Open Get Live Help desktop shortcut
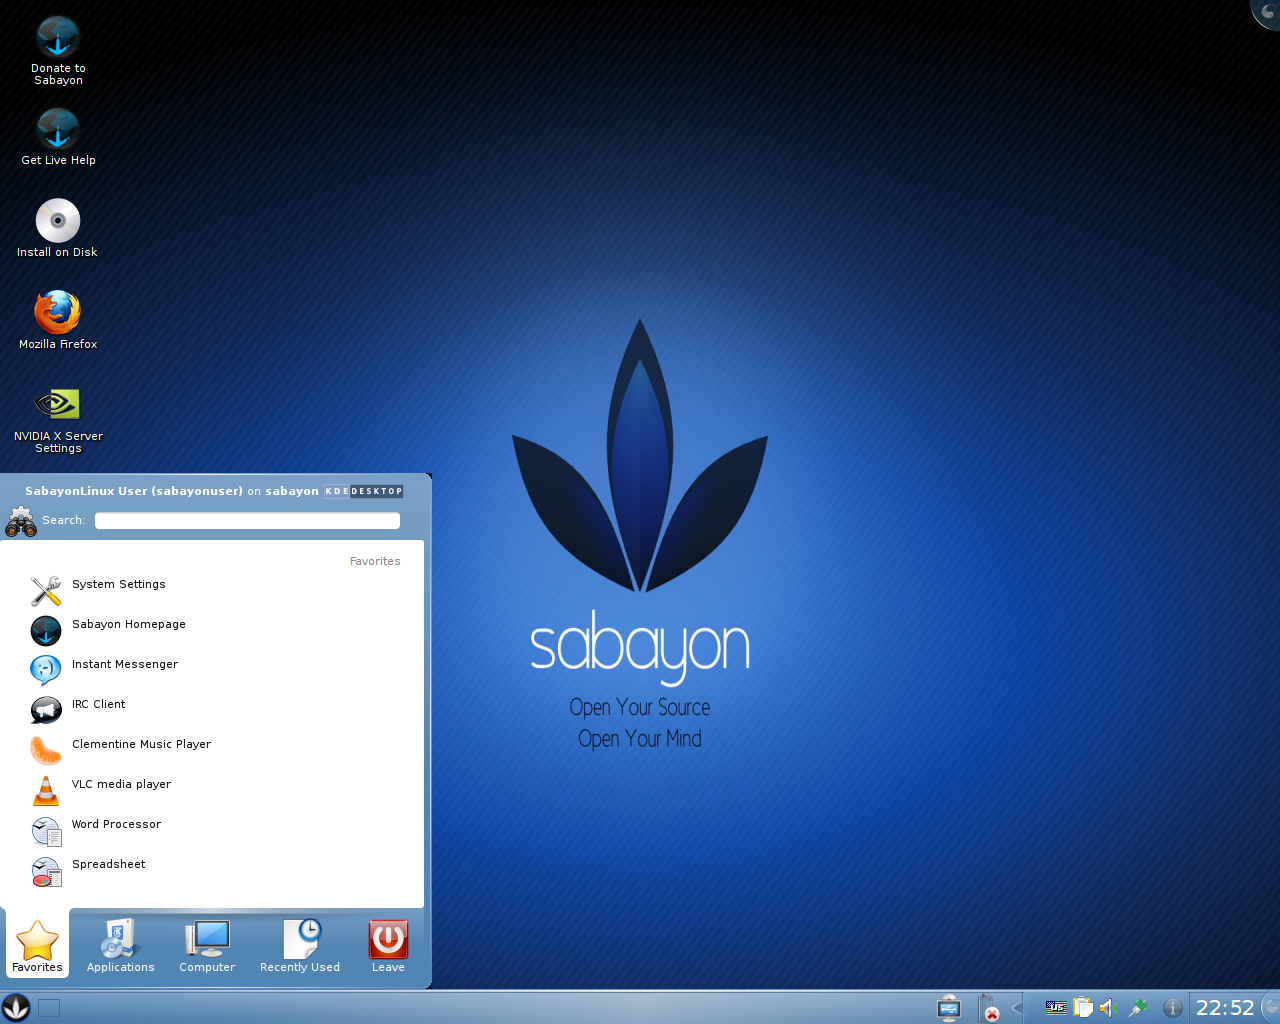The width and height of the screenshot is (1280, 1024). pyautogui.click(x=58, y=130)
